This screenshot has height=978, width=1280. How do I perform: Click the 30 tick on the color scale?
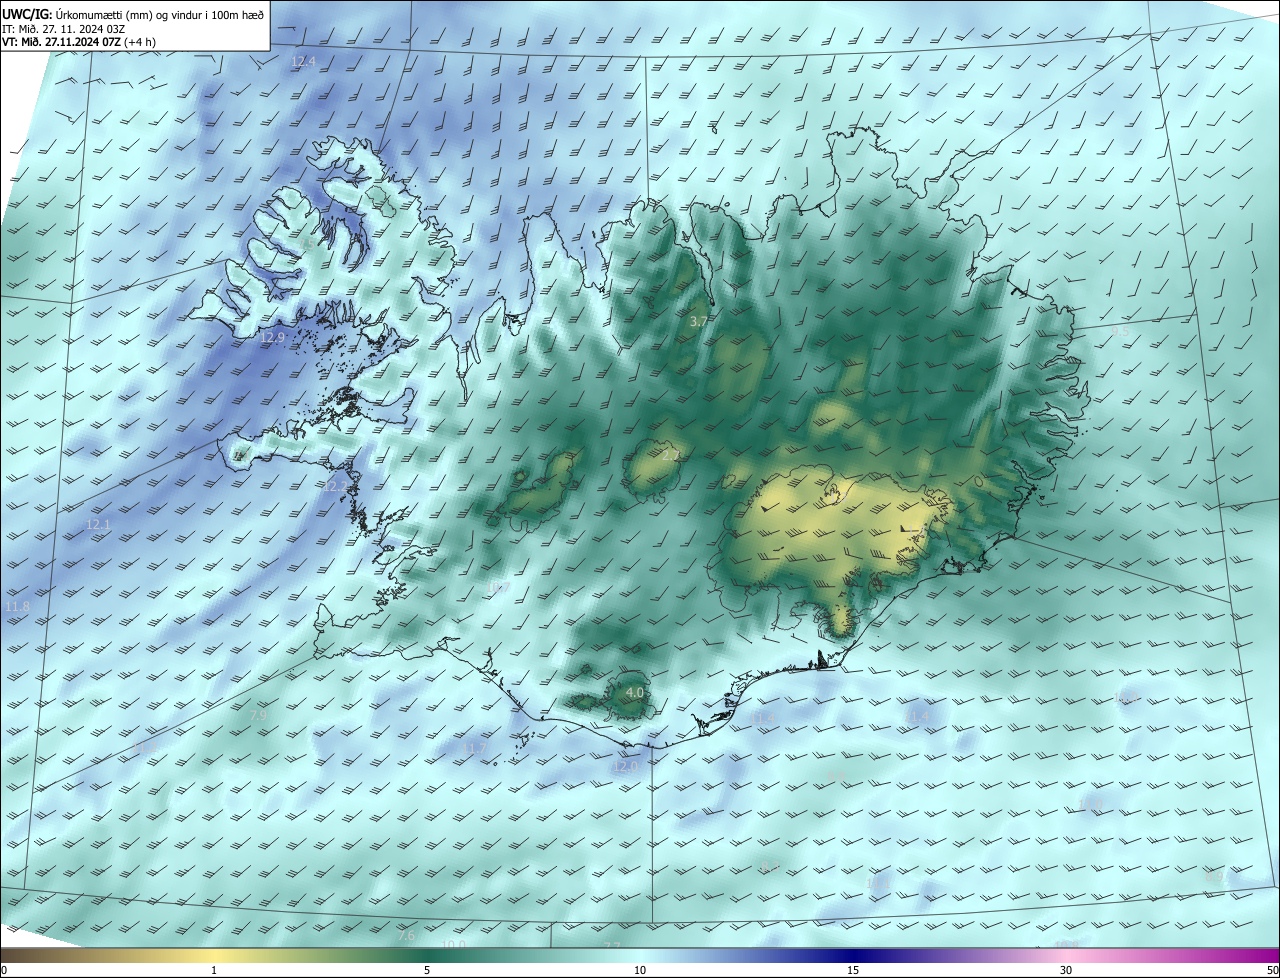coord(1066,970)
